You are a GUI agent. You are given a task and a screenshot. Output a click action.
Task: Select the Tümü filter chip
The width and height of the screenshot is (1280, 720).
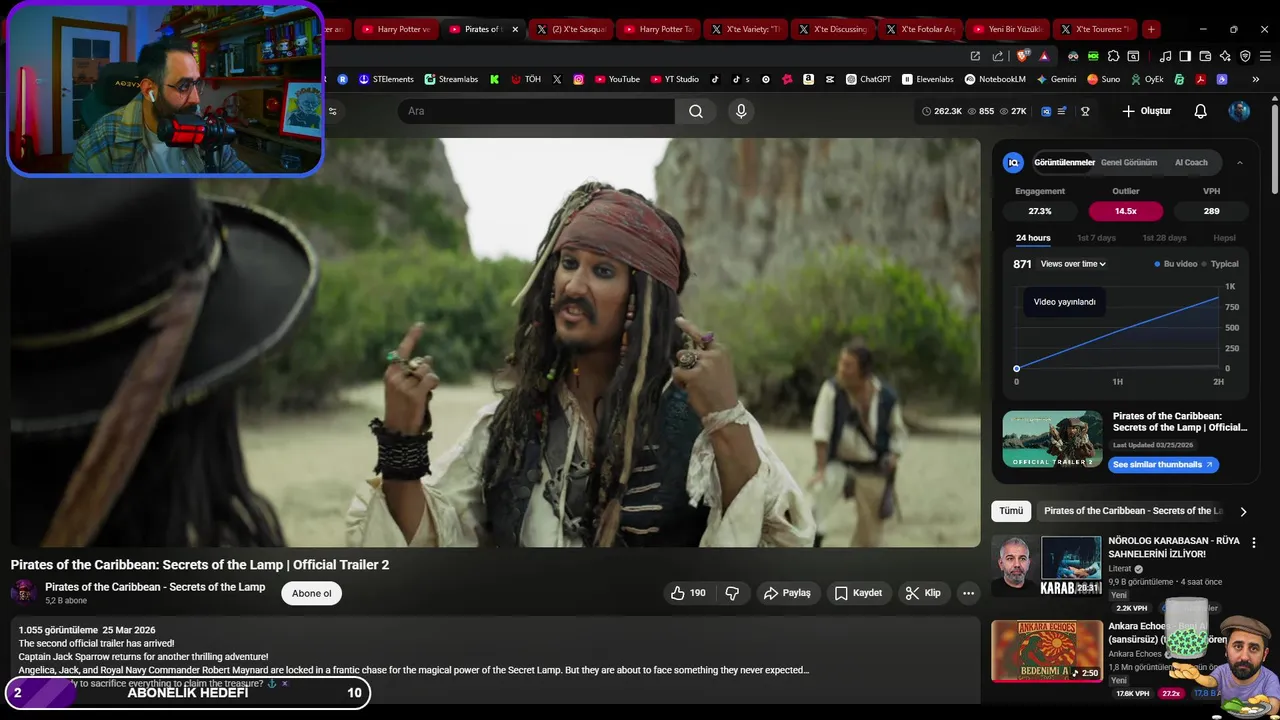coord(1011,511)
